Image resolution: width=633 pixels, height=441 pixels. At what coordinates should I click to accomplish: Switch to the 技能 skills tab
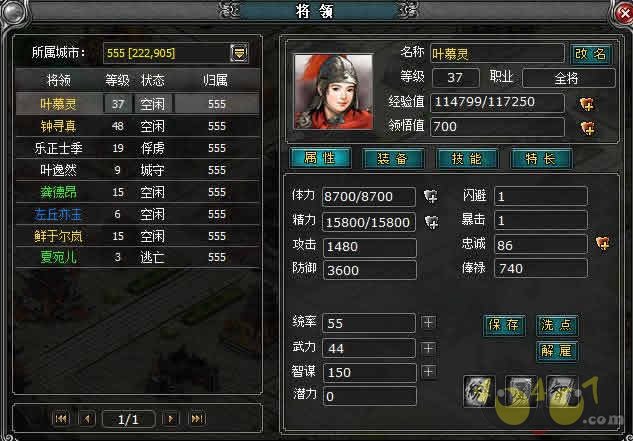467,158
